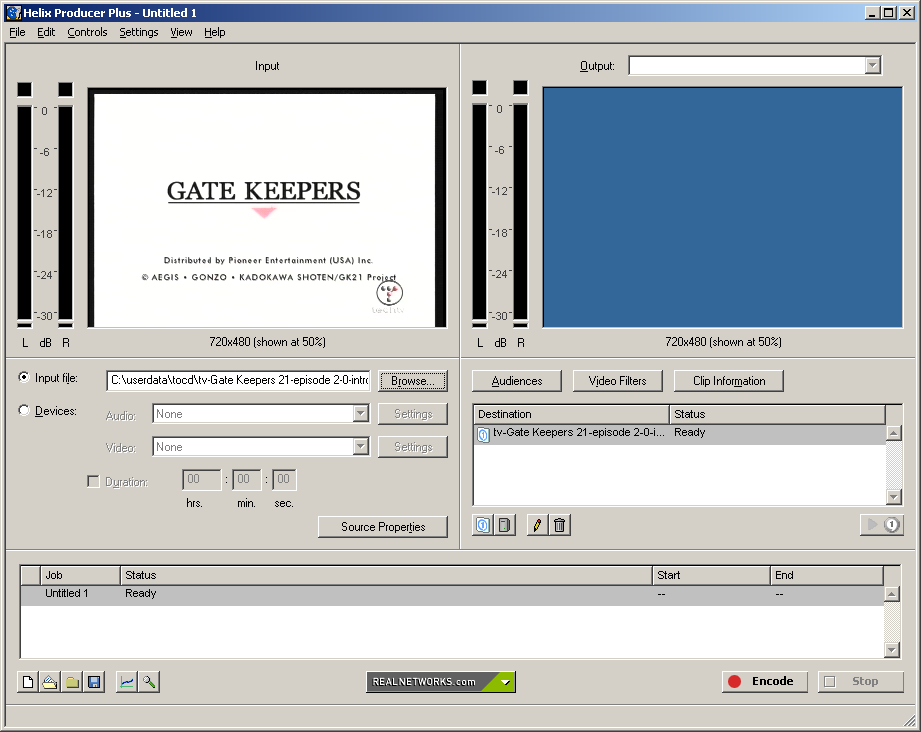The width and height of the screenshot is (921, 732).
Task: Click the Audio Settings button
Action: coord(412,414)
